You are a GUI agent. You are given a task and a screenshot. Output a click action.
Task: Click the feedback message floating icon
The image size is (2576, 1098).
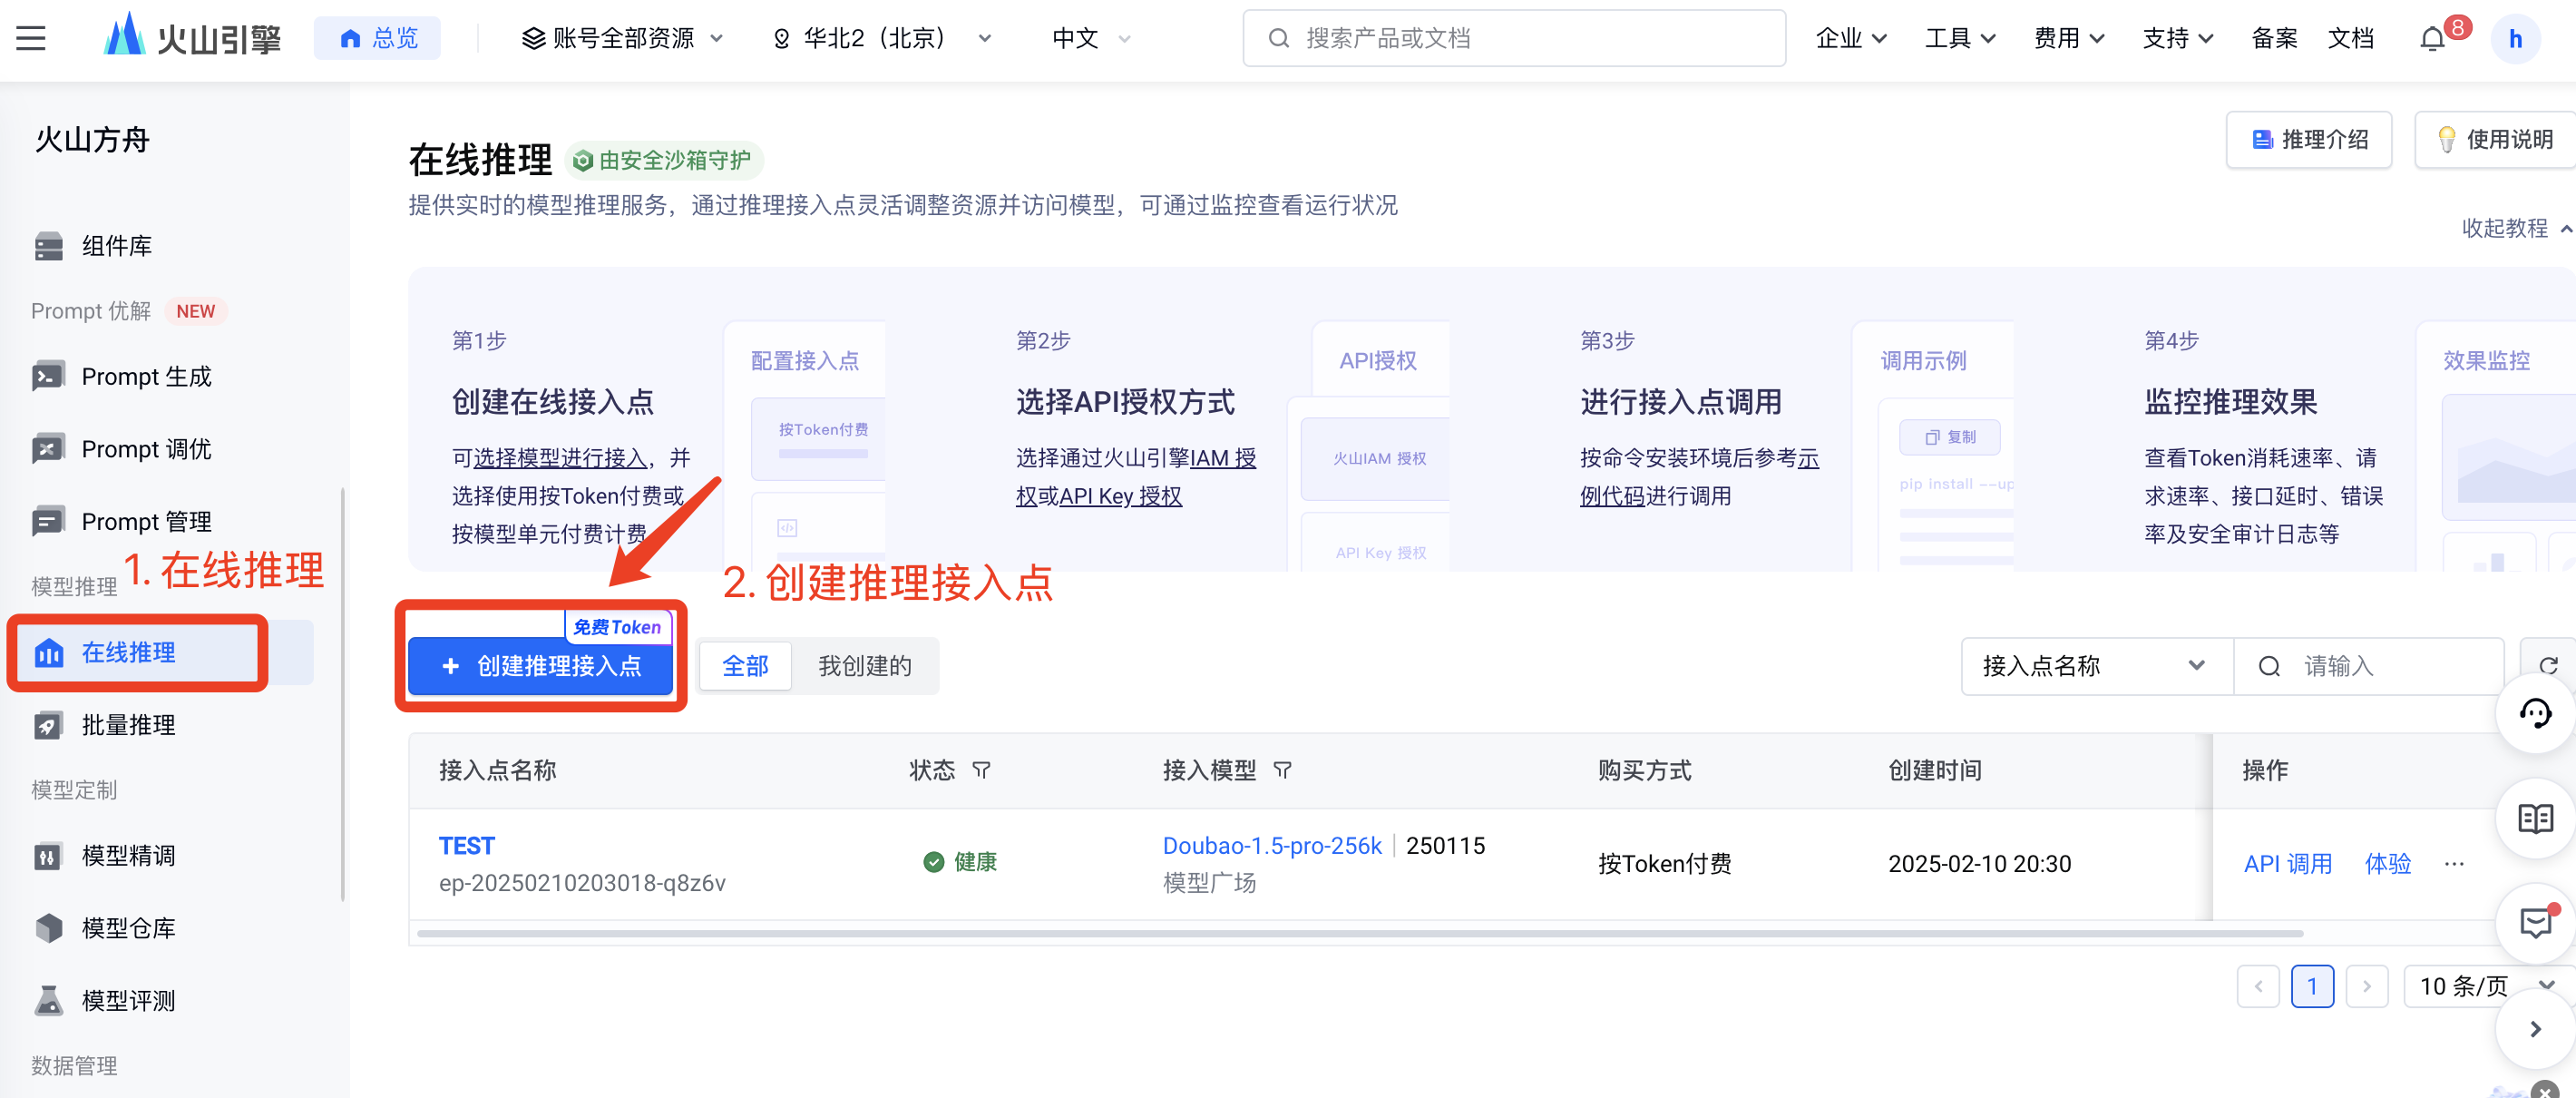pos(2534,922)
